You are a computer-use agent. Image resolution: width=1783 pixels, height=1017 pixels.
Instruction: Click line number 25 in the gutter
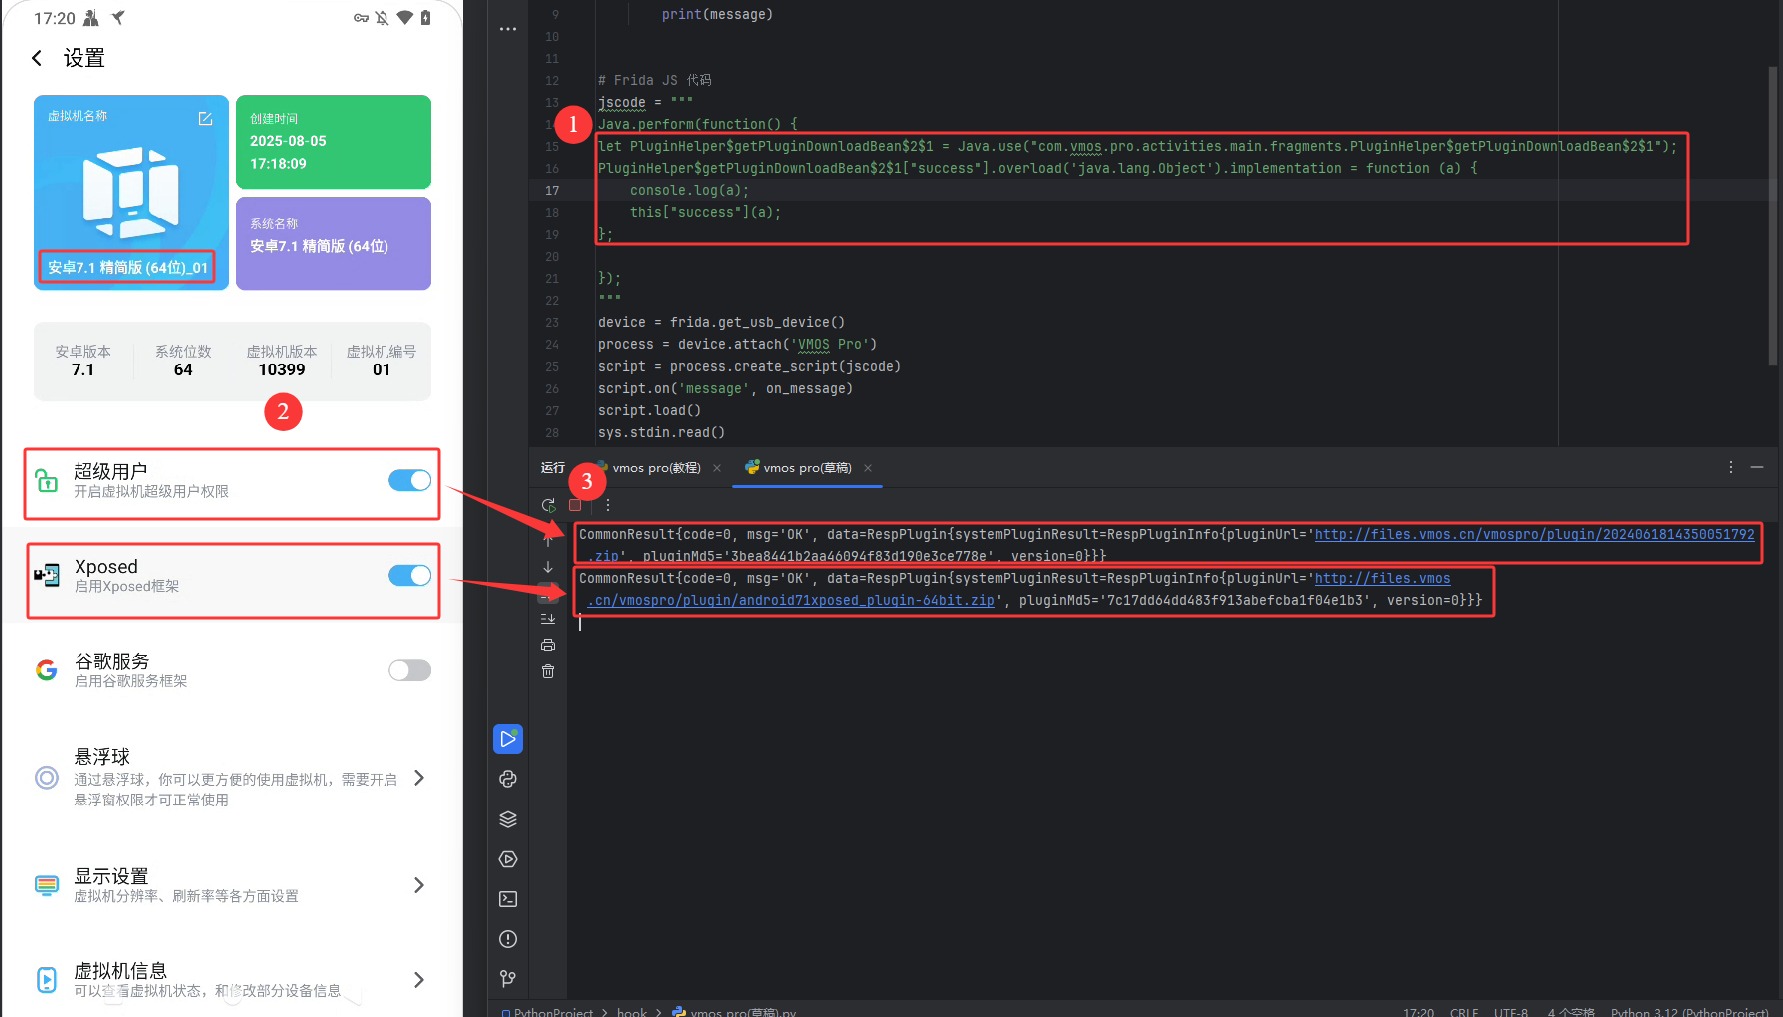(552, 366)
